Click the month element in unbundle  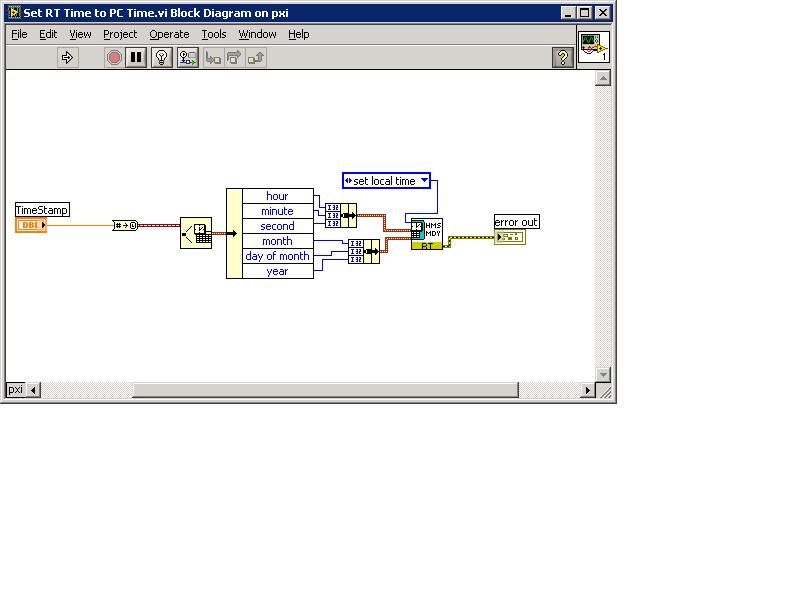pos(277,241)
